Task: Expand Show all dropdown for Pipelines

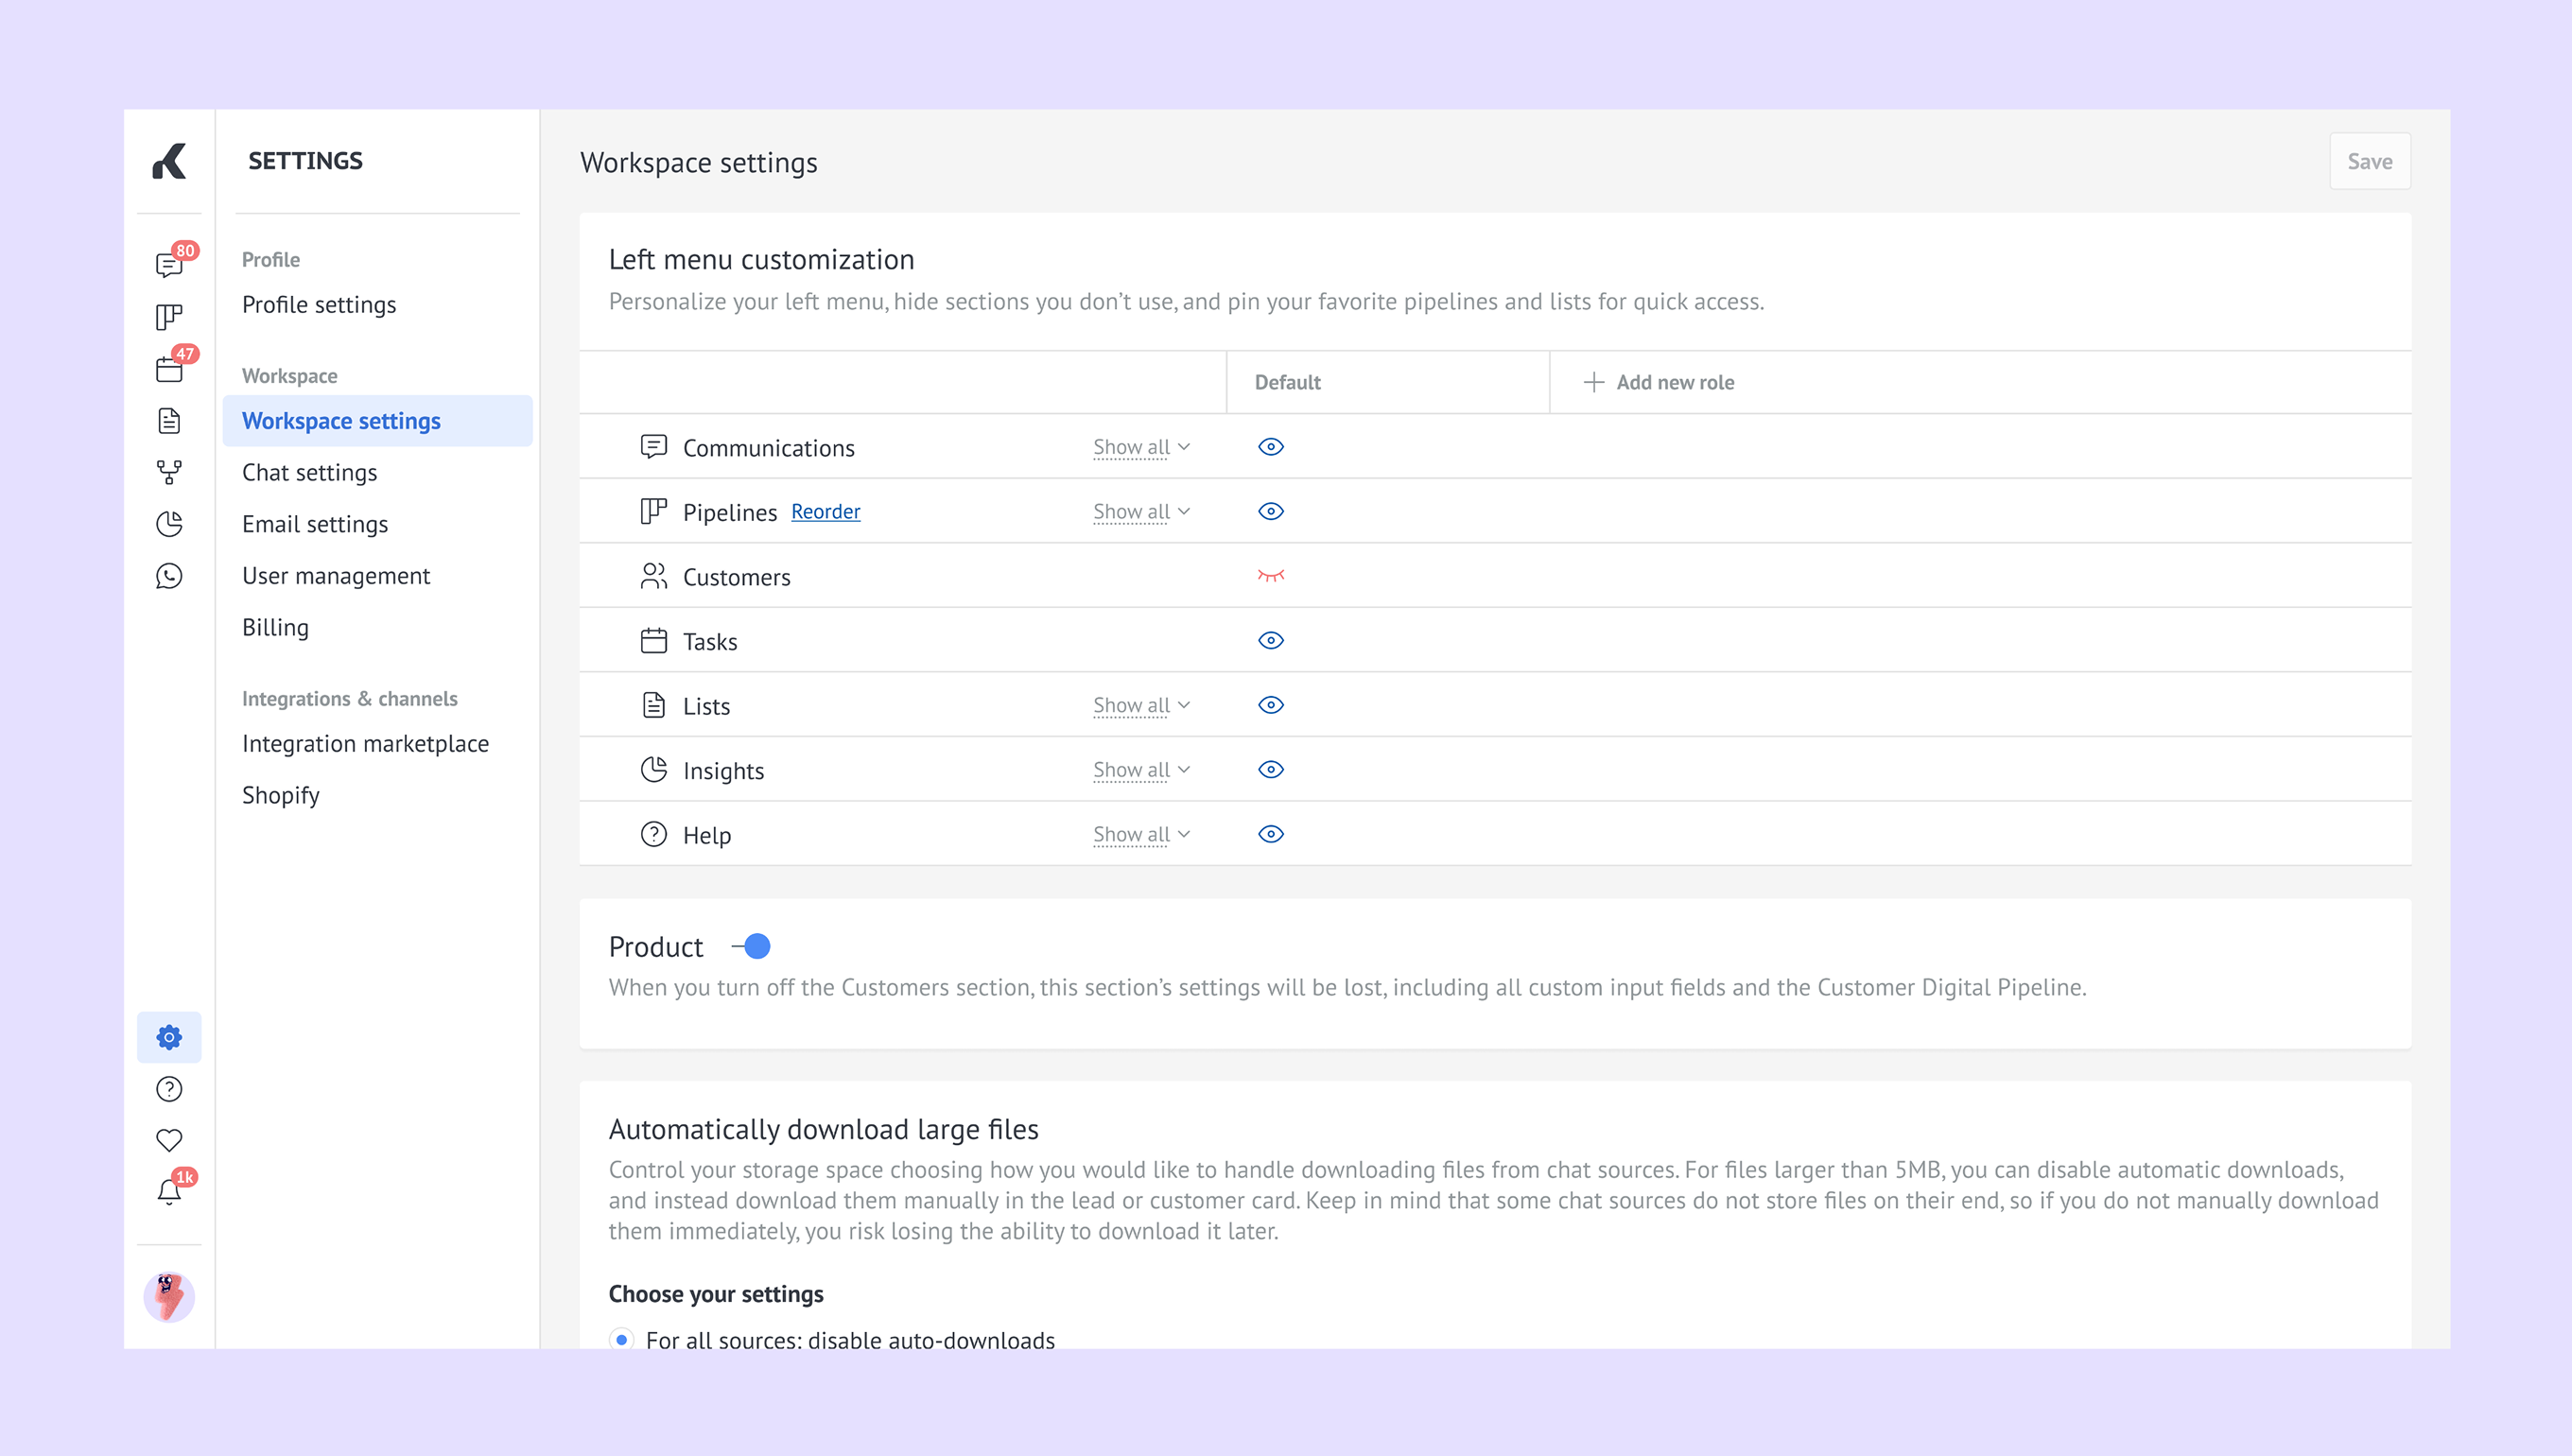Action: tap(1141, 512)
